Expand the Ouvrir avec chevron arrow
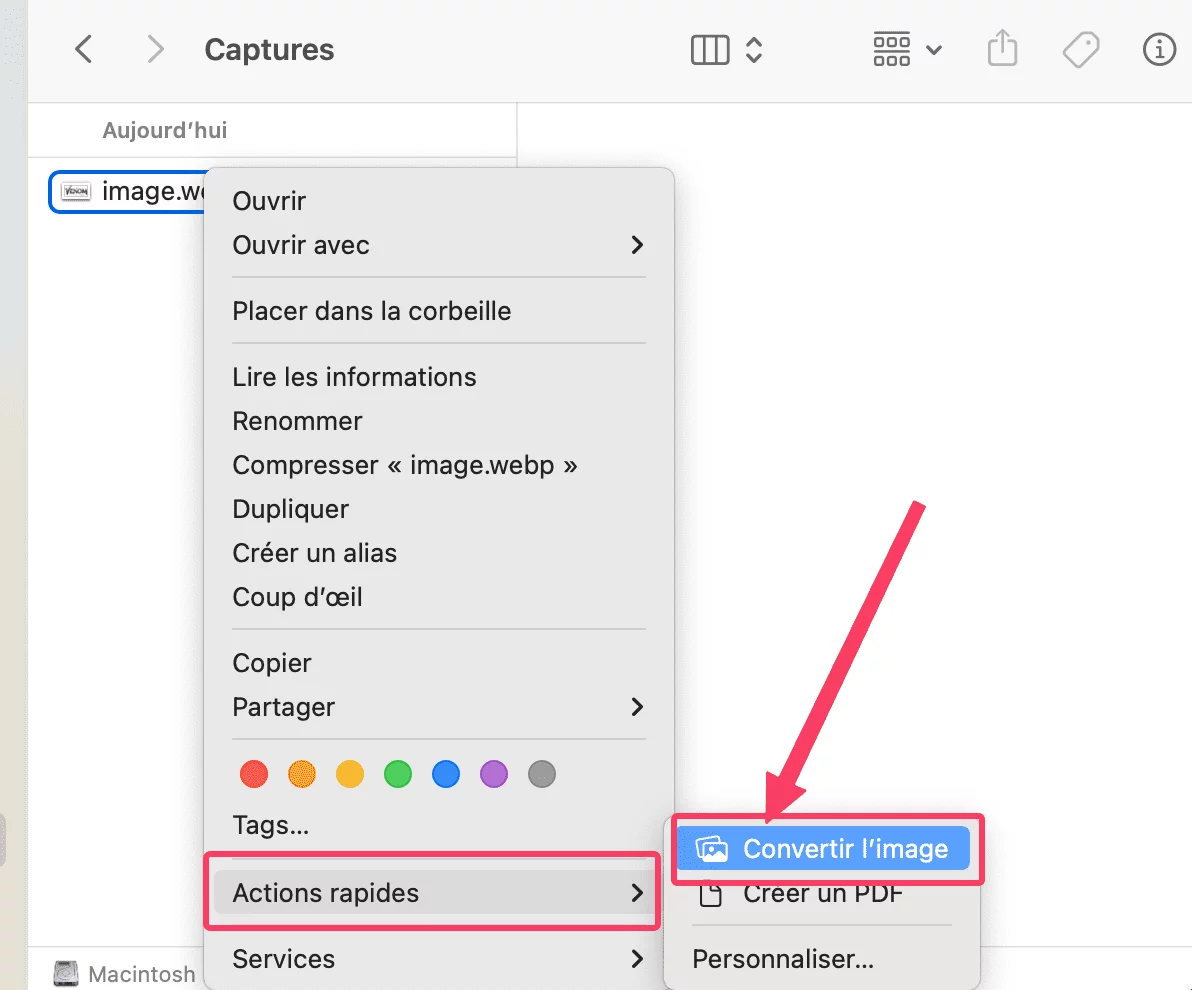Image resolution: width=1192 pixels, height=990 pixels. (637, 245)
